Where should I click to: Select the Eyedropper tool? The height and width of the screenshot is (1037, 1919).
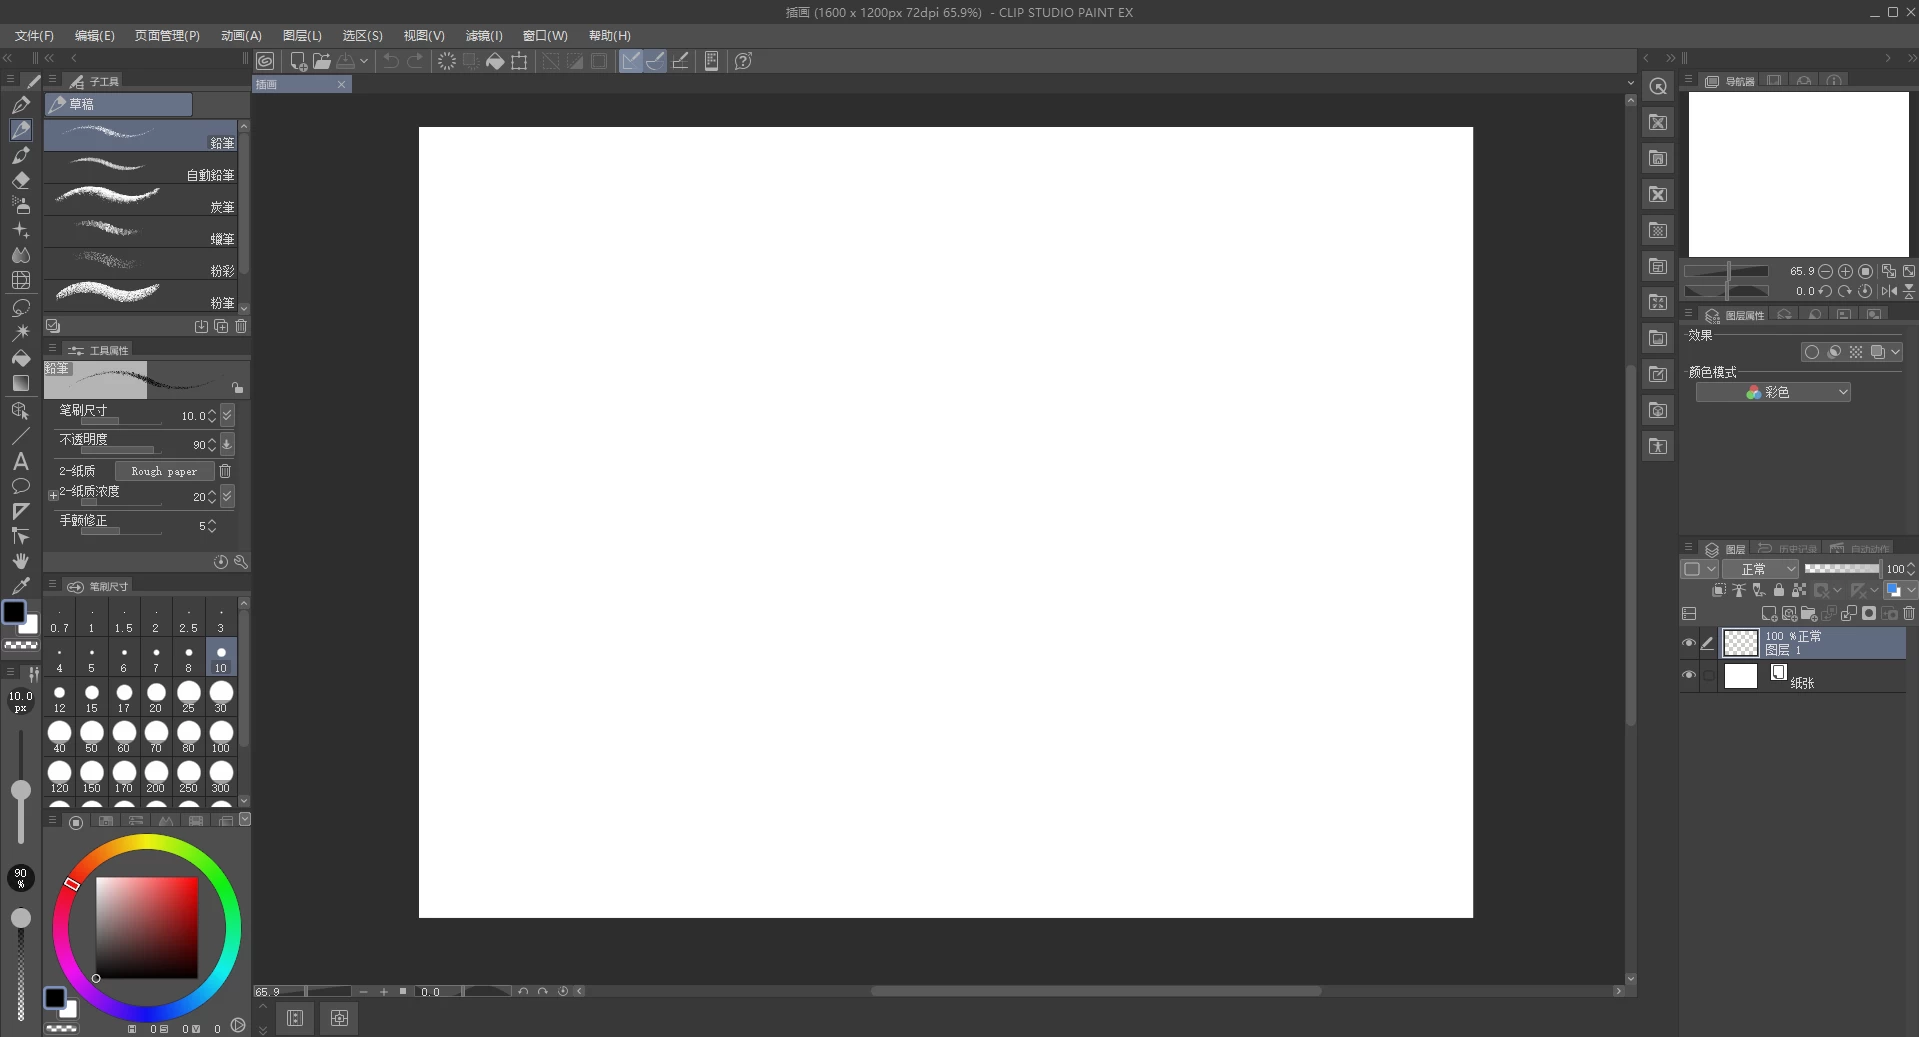pos(20,586)
